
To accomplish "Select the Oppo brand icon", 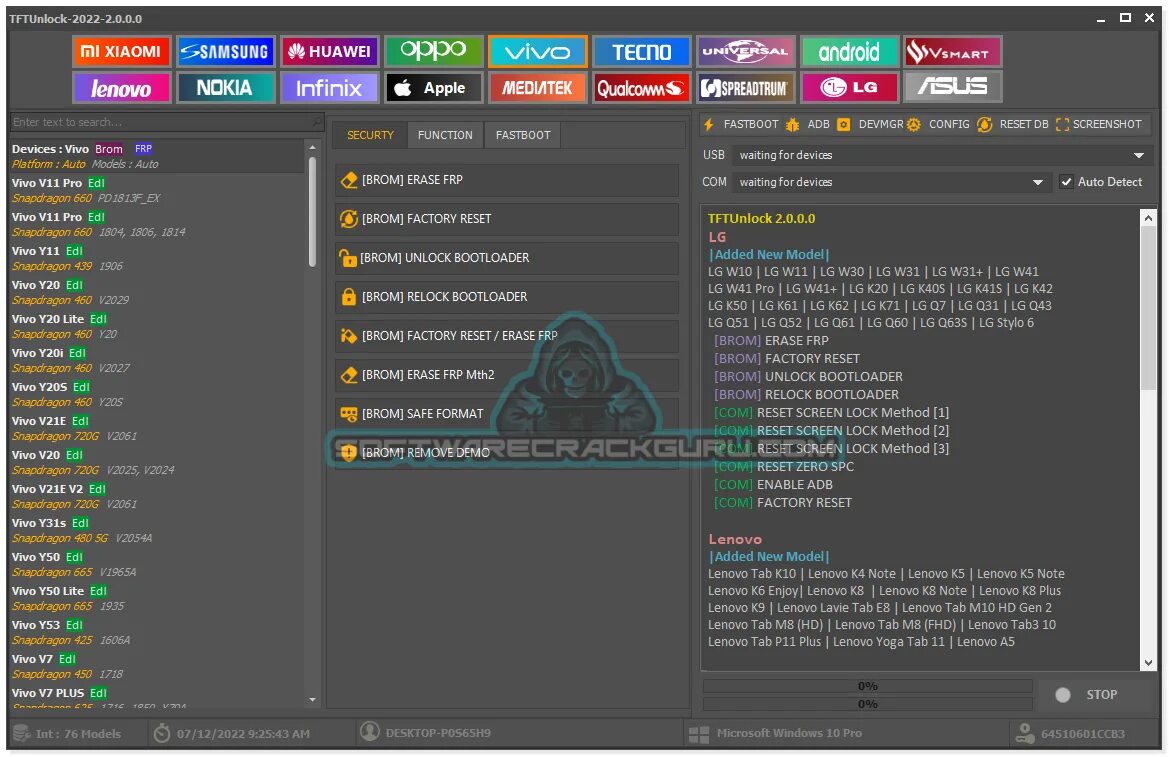I will click(434, 51).
